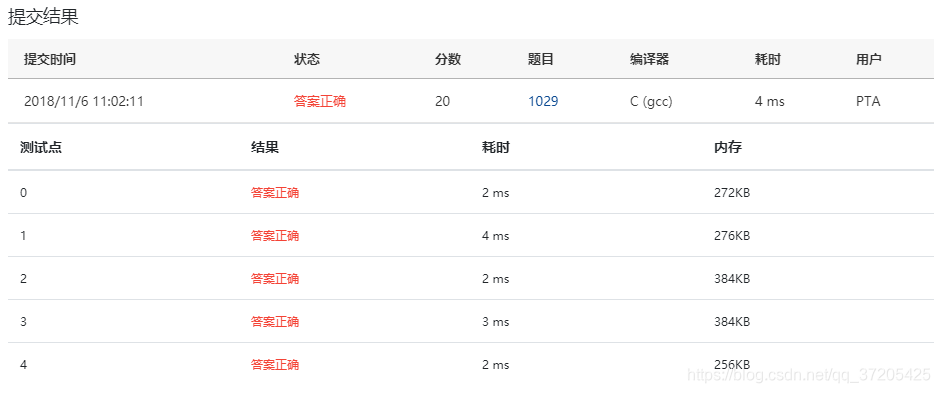Click 384KB memory for test point 3
Viewport: 940px width, 393px height.
[x=733, y=322]
